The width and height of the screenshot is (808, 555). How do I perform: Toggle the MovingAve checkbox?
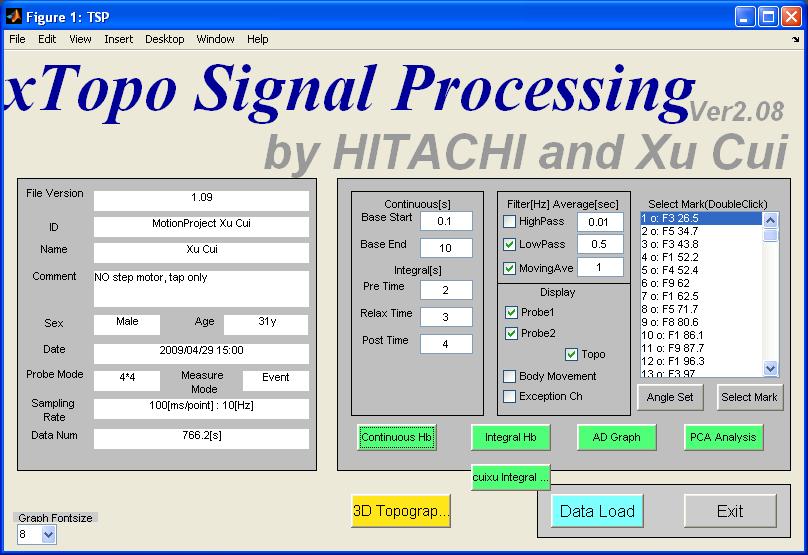pos(509,268)
